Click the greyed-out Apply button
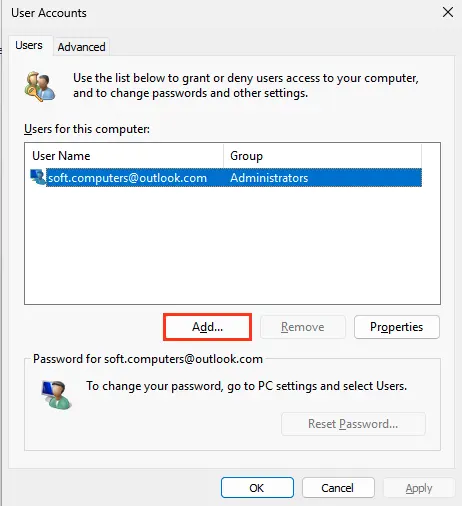The width and height of the screenshot is (462, 506). coord(419,488)
